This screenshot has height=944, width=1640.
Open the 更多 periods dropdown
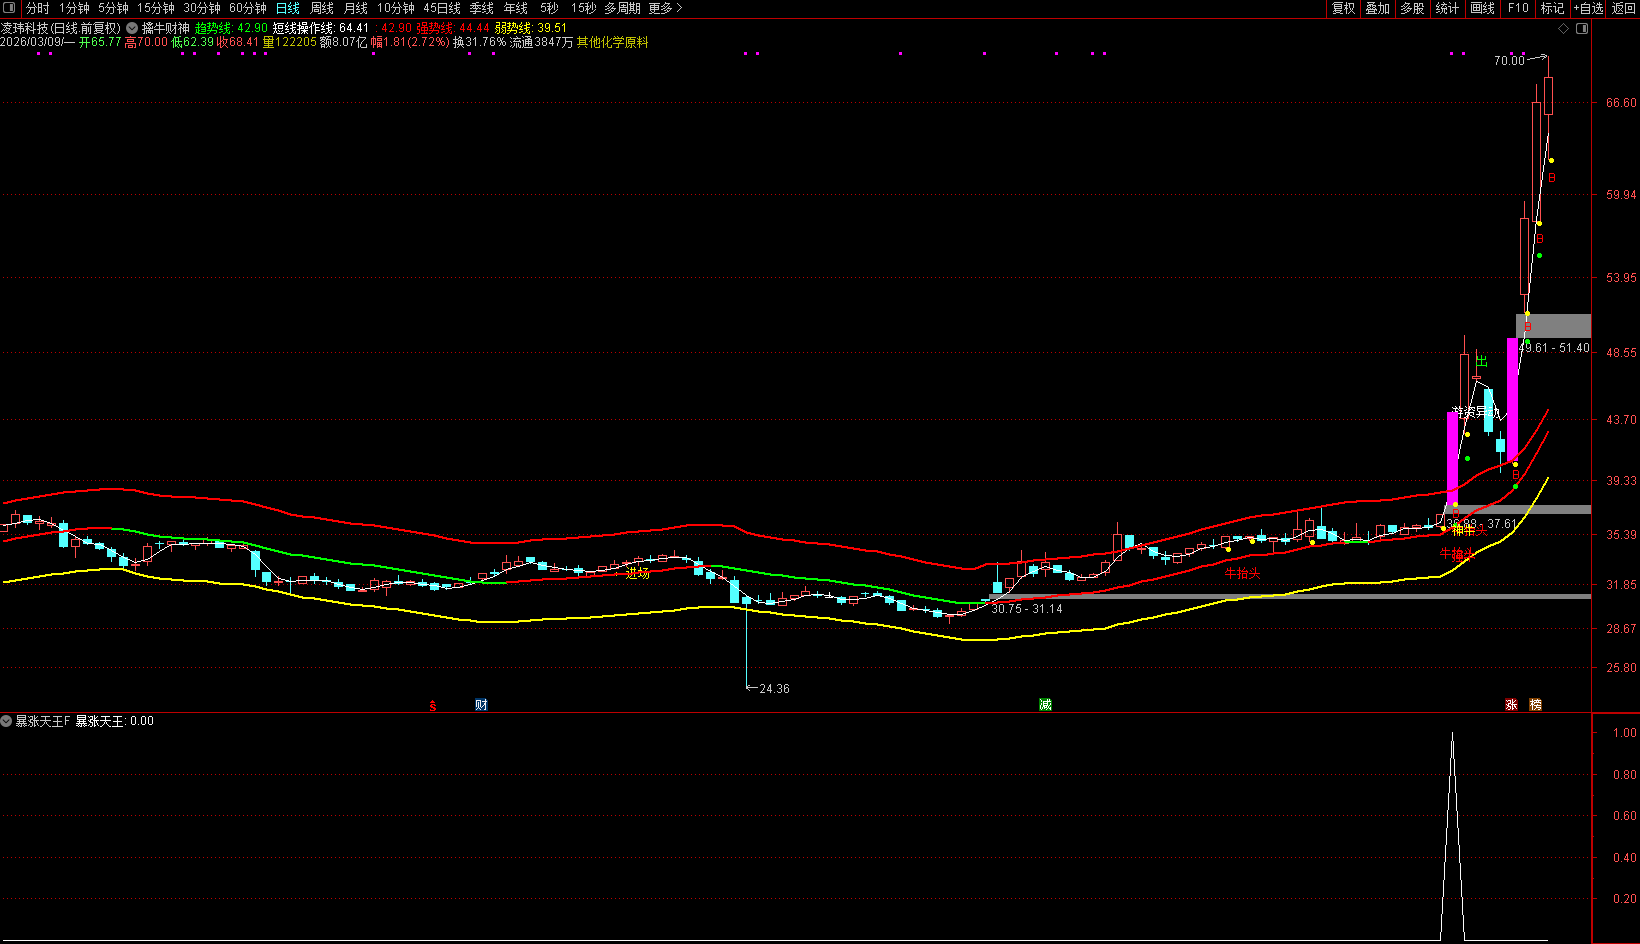click(x=665, y=8)
